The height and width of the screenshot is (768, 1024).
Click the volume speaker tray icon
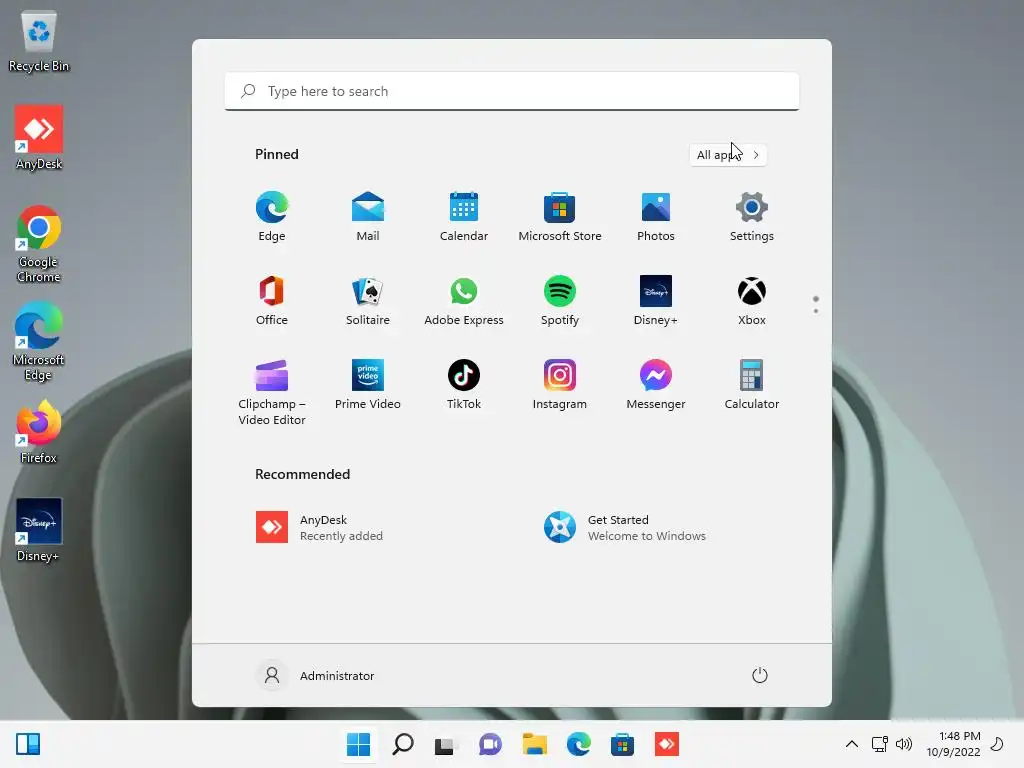click(x=904, y=744)
